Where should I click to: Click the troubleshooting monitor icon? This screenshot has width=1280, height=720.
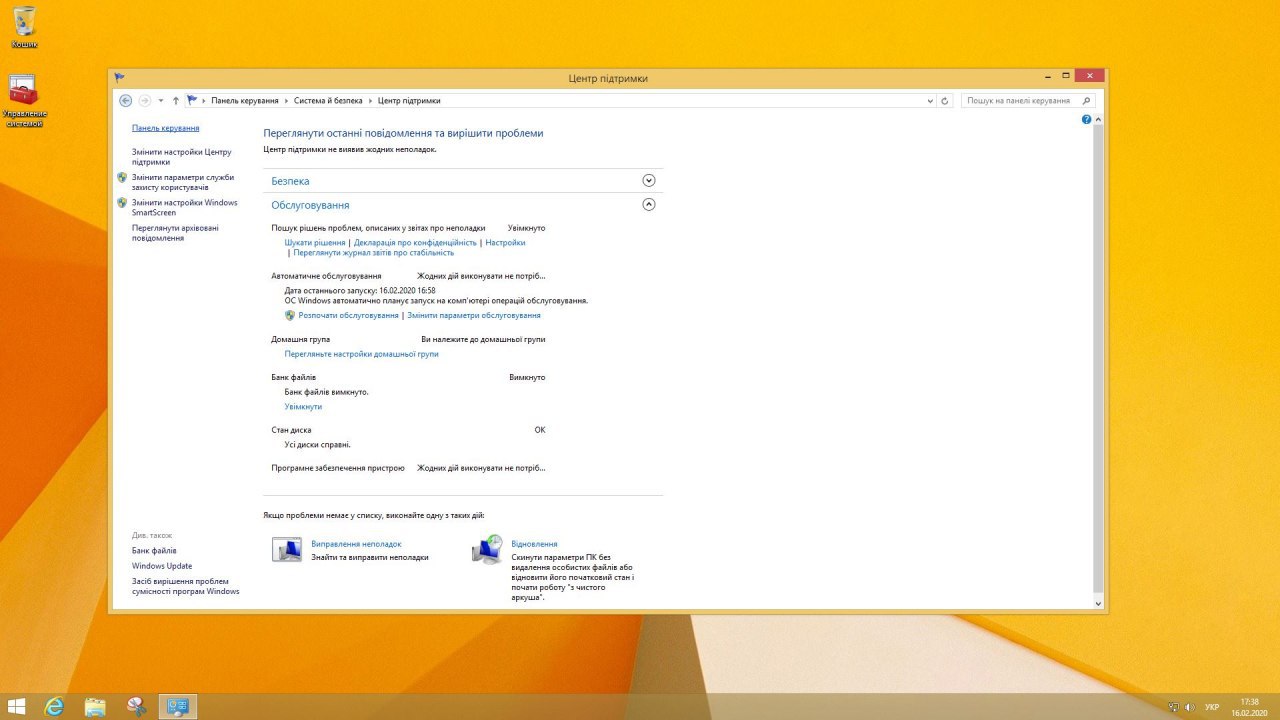[x=287, y=549]
